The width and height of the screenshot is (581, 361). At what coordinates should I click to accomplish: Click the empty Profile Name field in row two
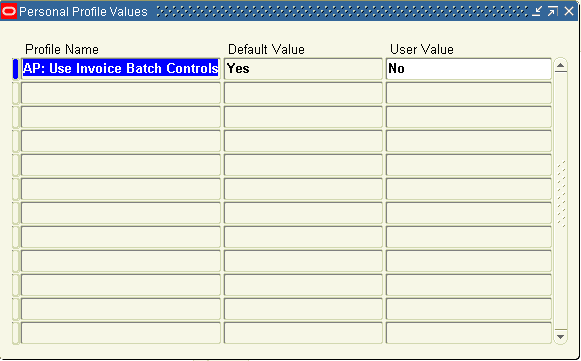121,93
